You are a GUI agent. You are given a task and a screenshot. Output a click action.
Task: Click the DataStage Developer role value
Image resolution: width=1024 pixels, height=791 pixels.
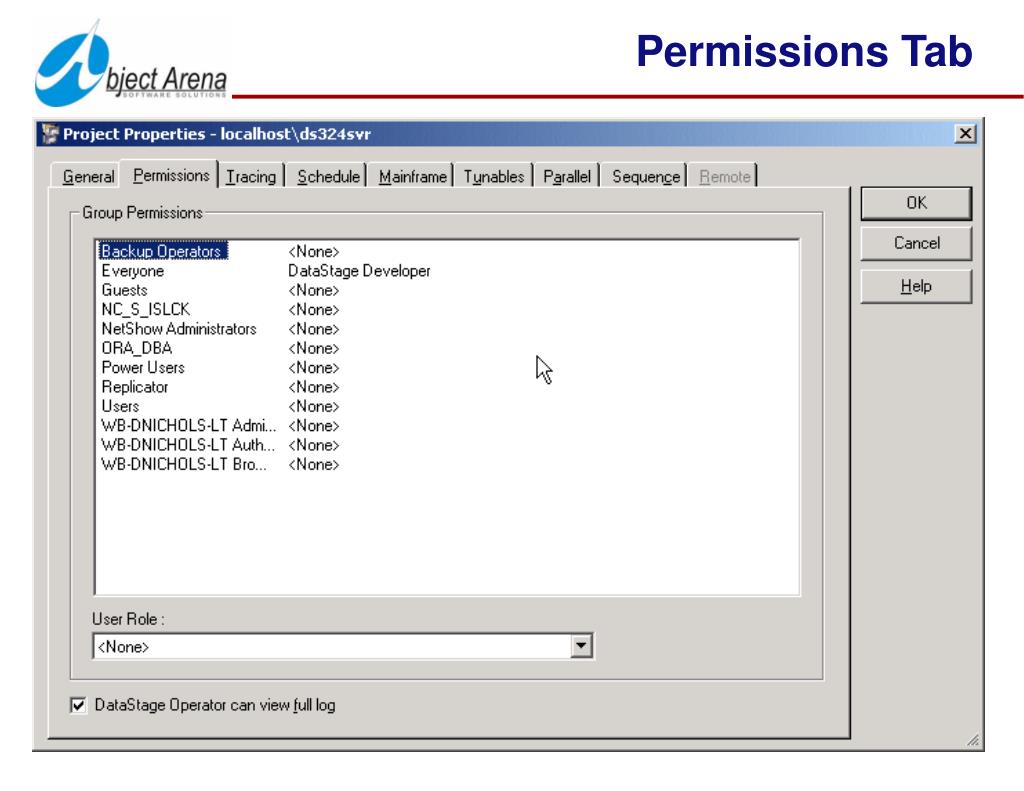359,271
